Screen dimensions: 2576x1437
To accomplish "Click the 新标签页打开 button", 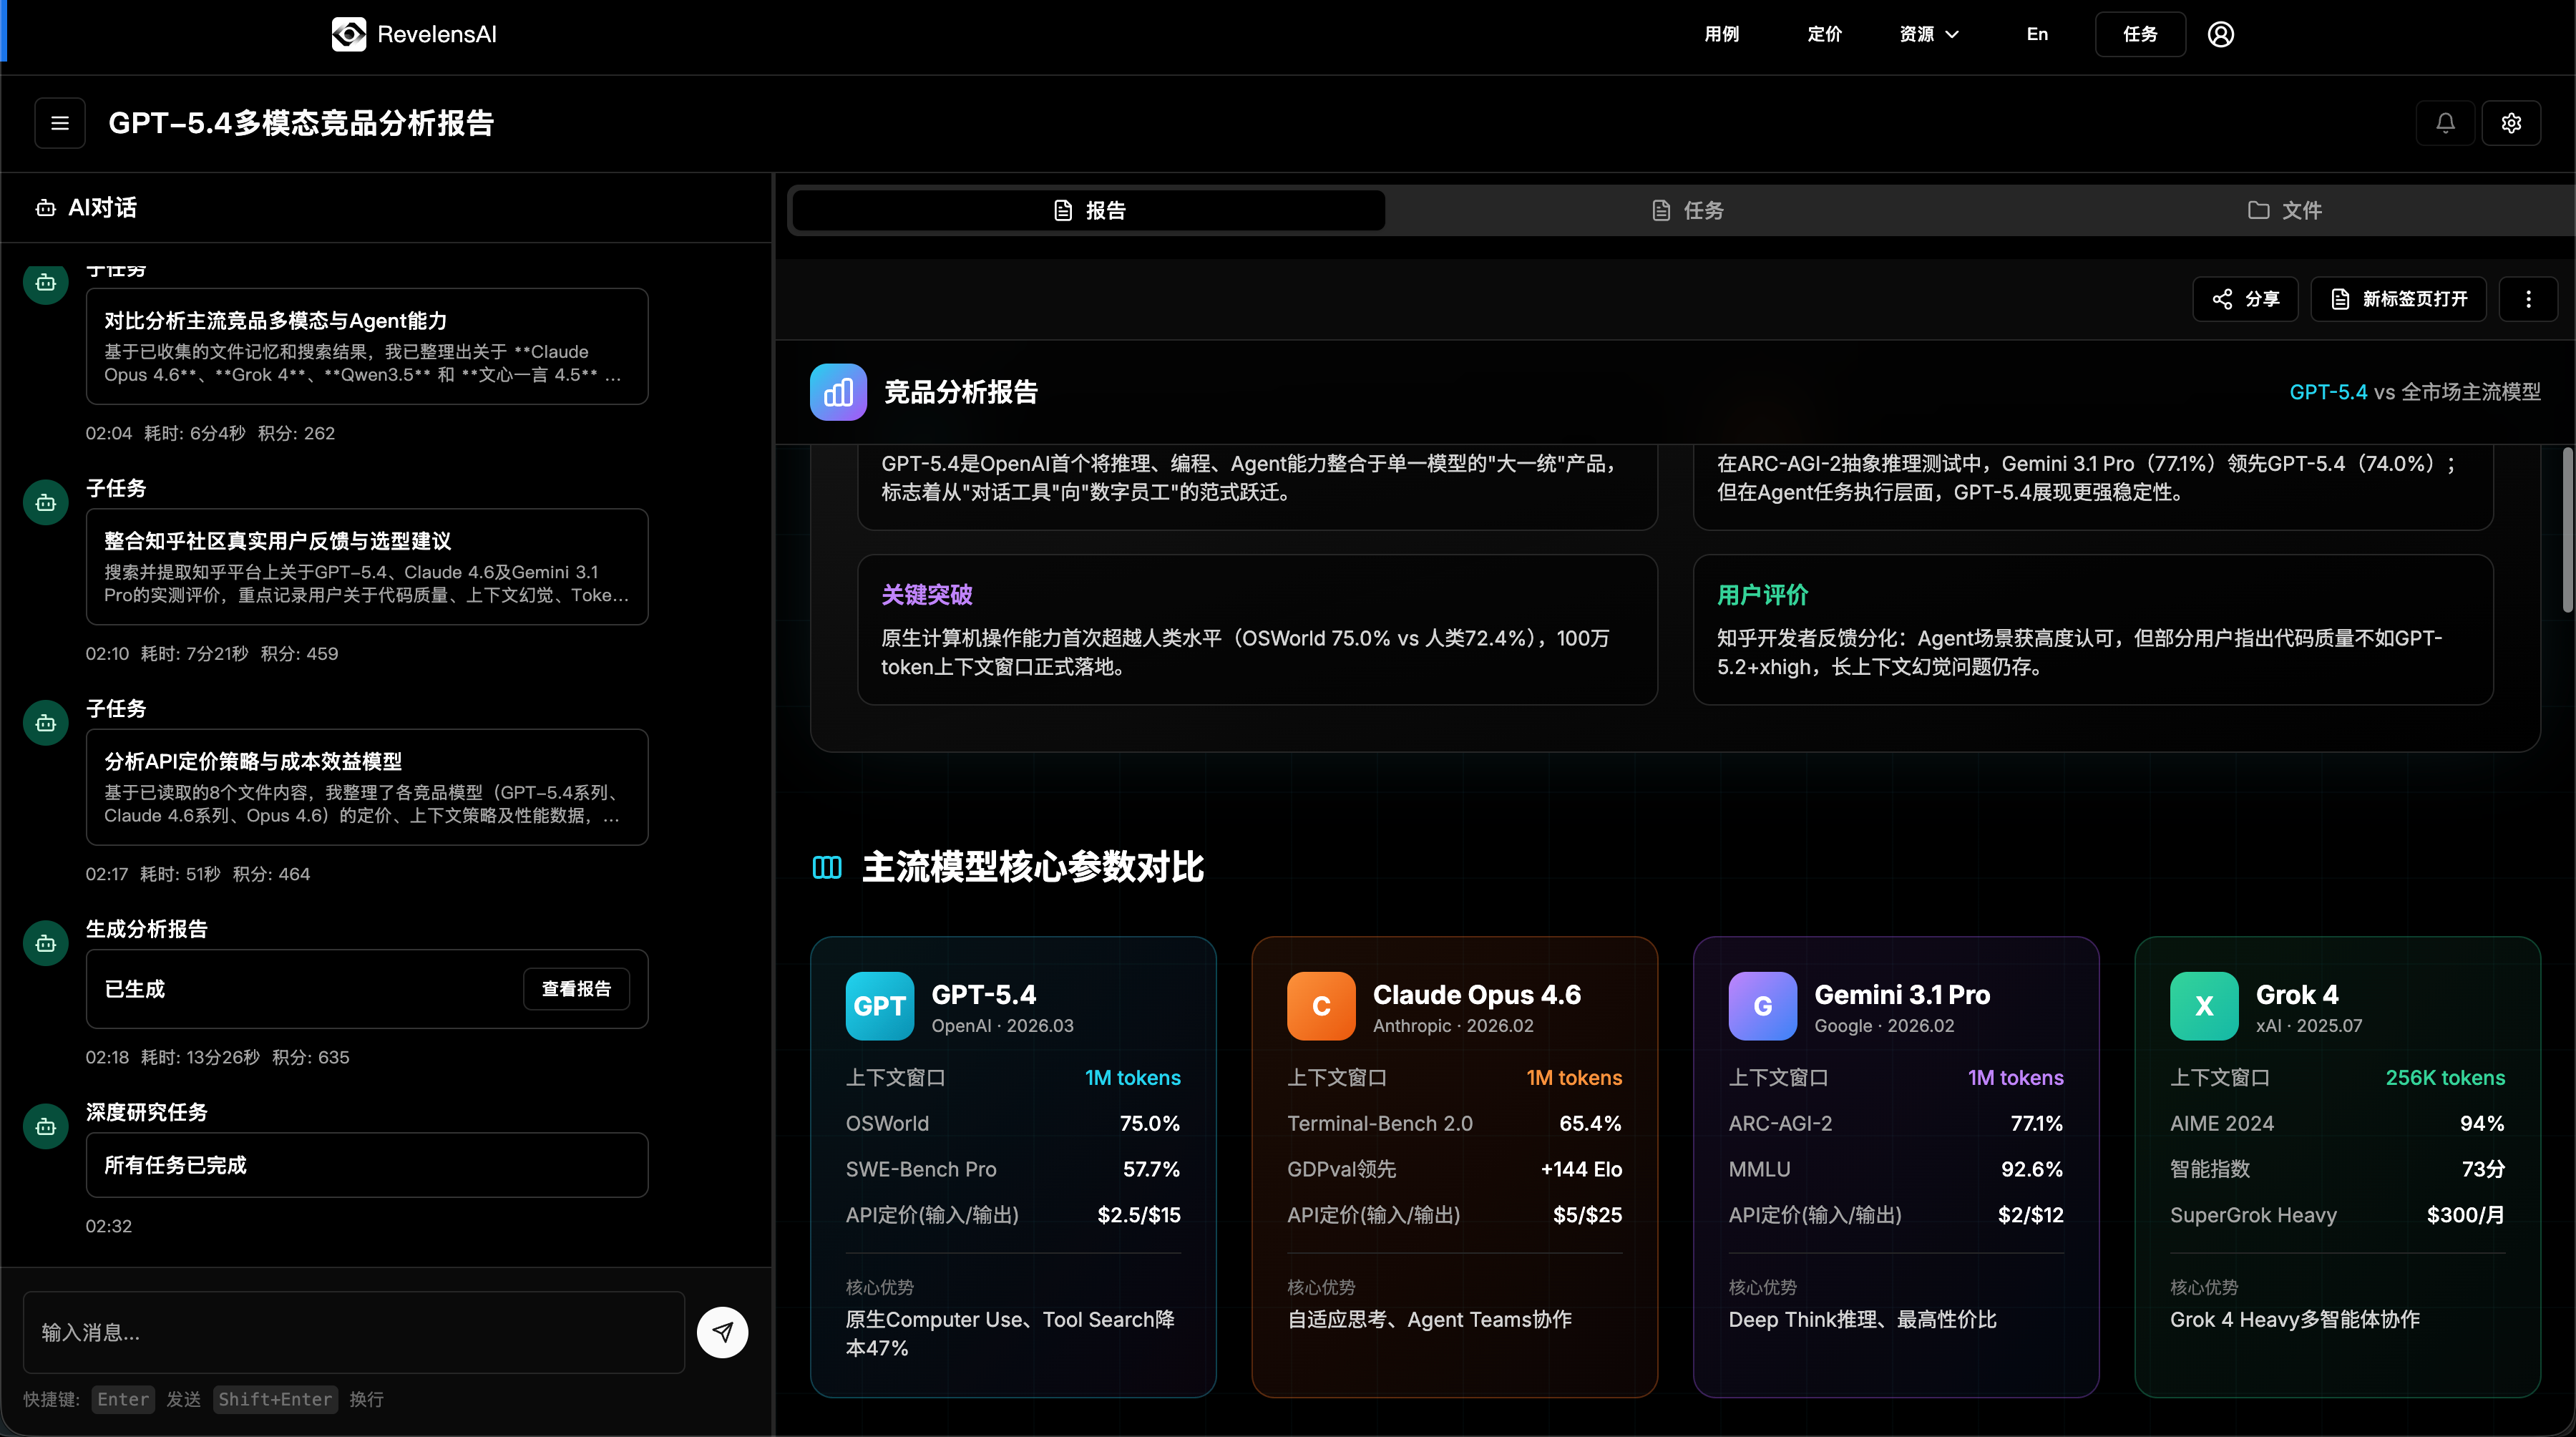I will coord(2399,299).
